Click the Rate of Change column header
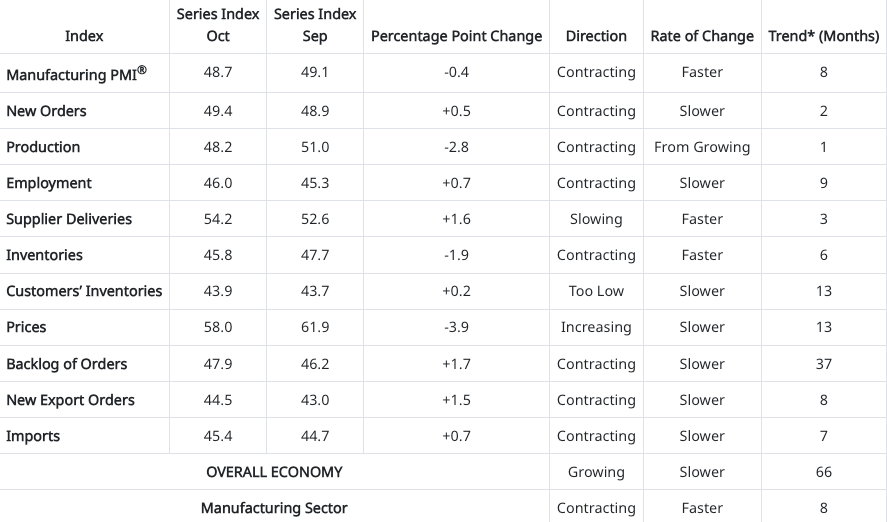Viewport: 887px width, 522px height. [x=702, y=36]
